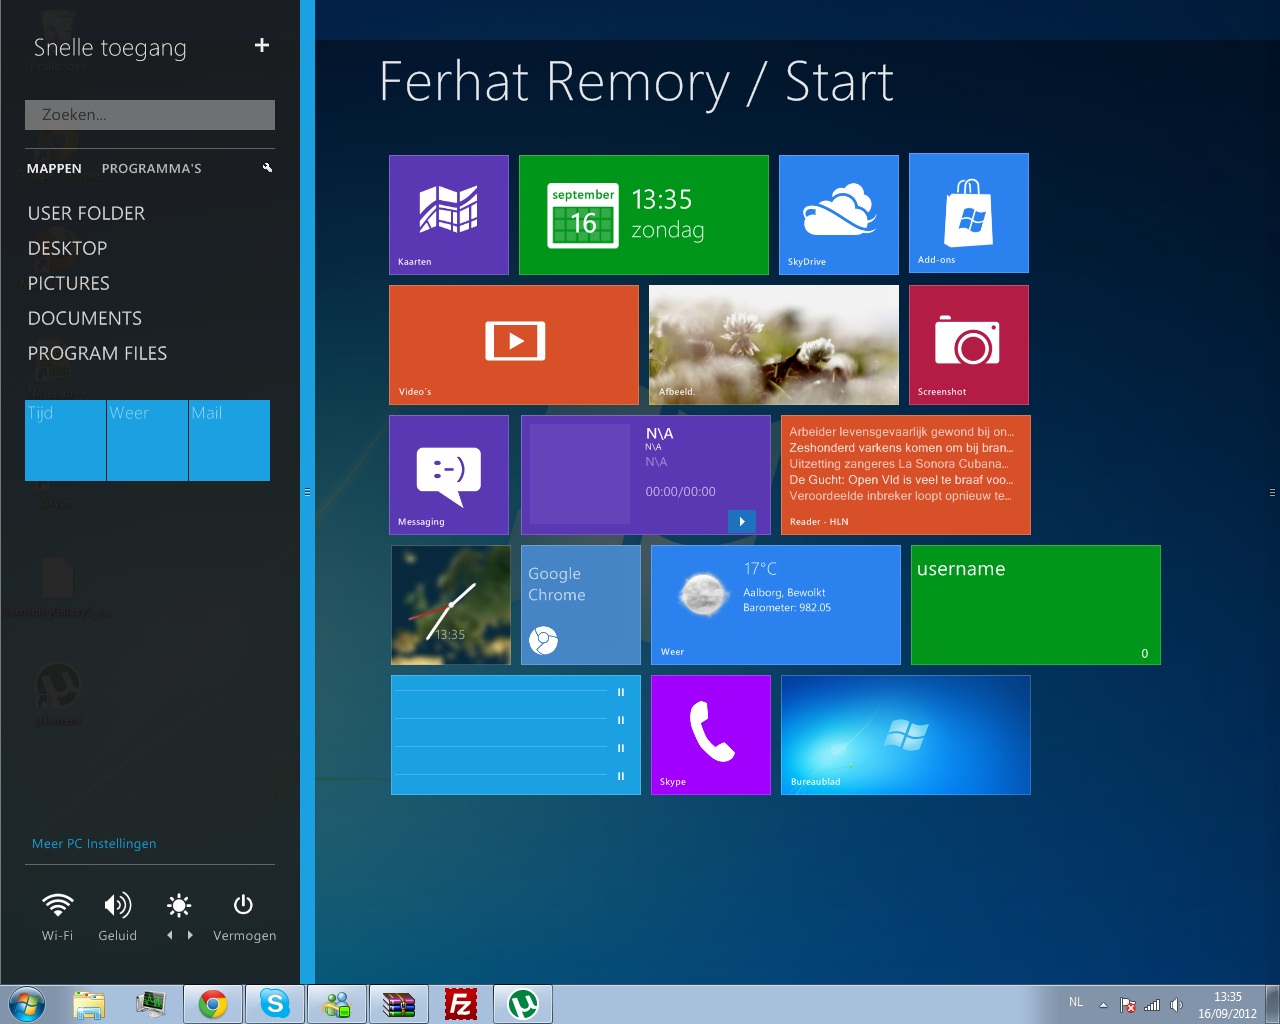Image resolution: width=1280 pixels, height=1024 pixels.
Task: Click the Zoeken search field
Action: 150,115
